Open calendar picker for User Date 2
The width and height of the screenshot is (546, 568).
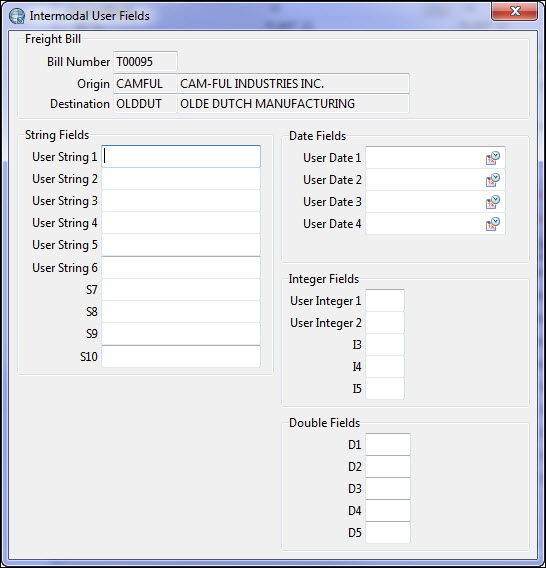click(x=493, y=180)
